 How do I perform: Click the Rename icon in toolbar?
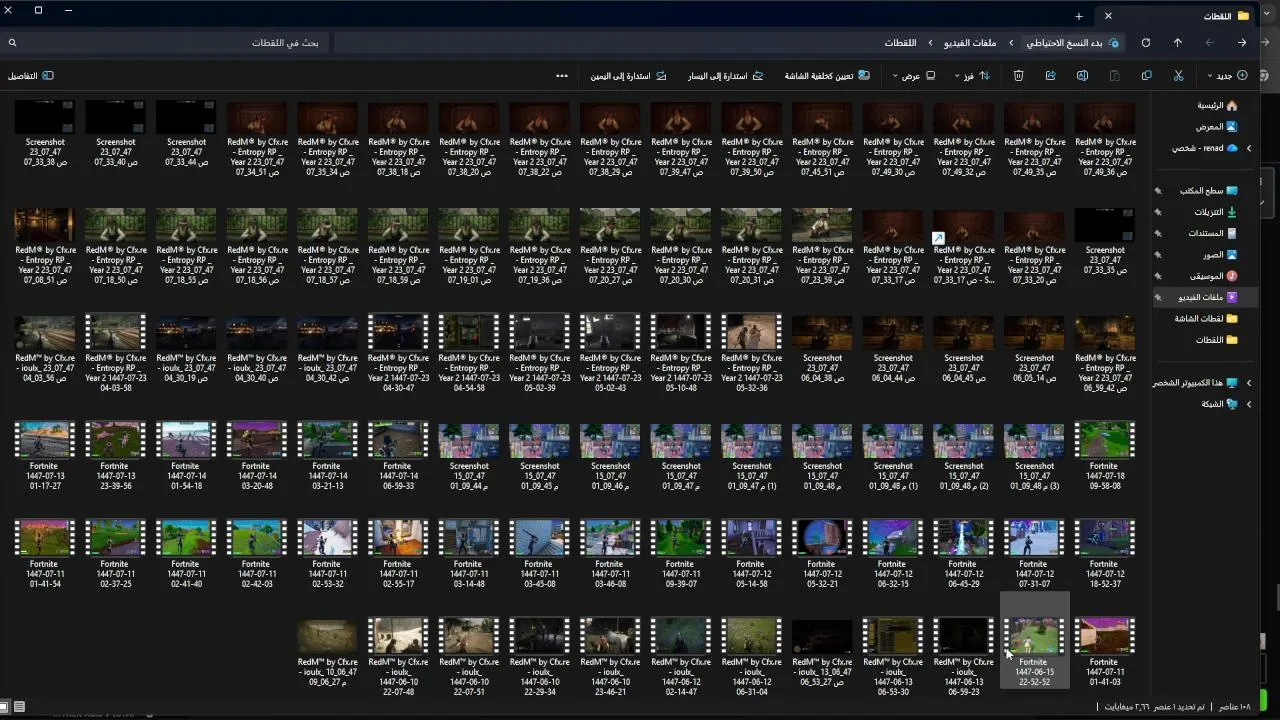(x=1082, y=76)
